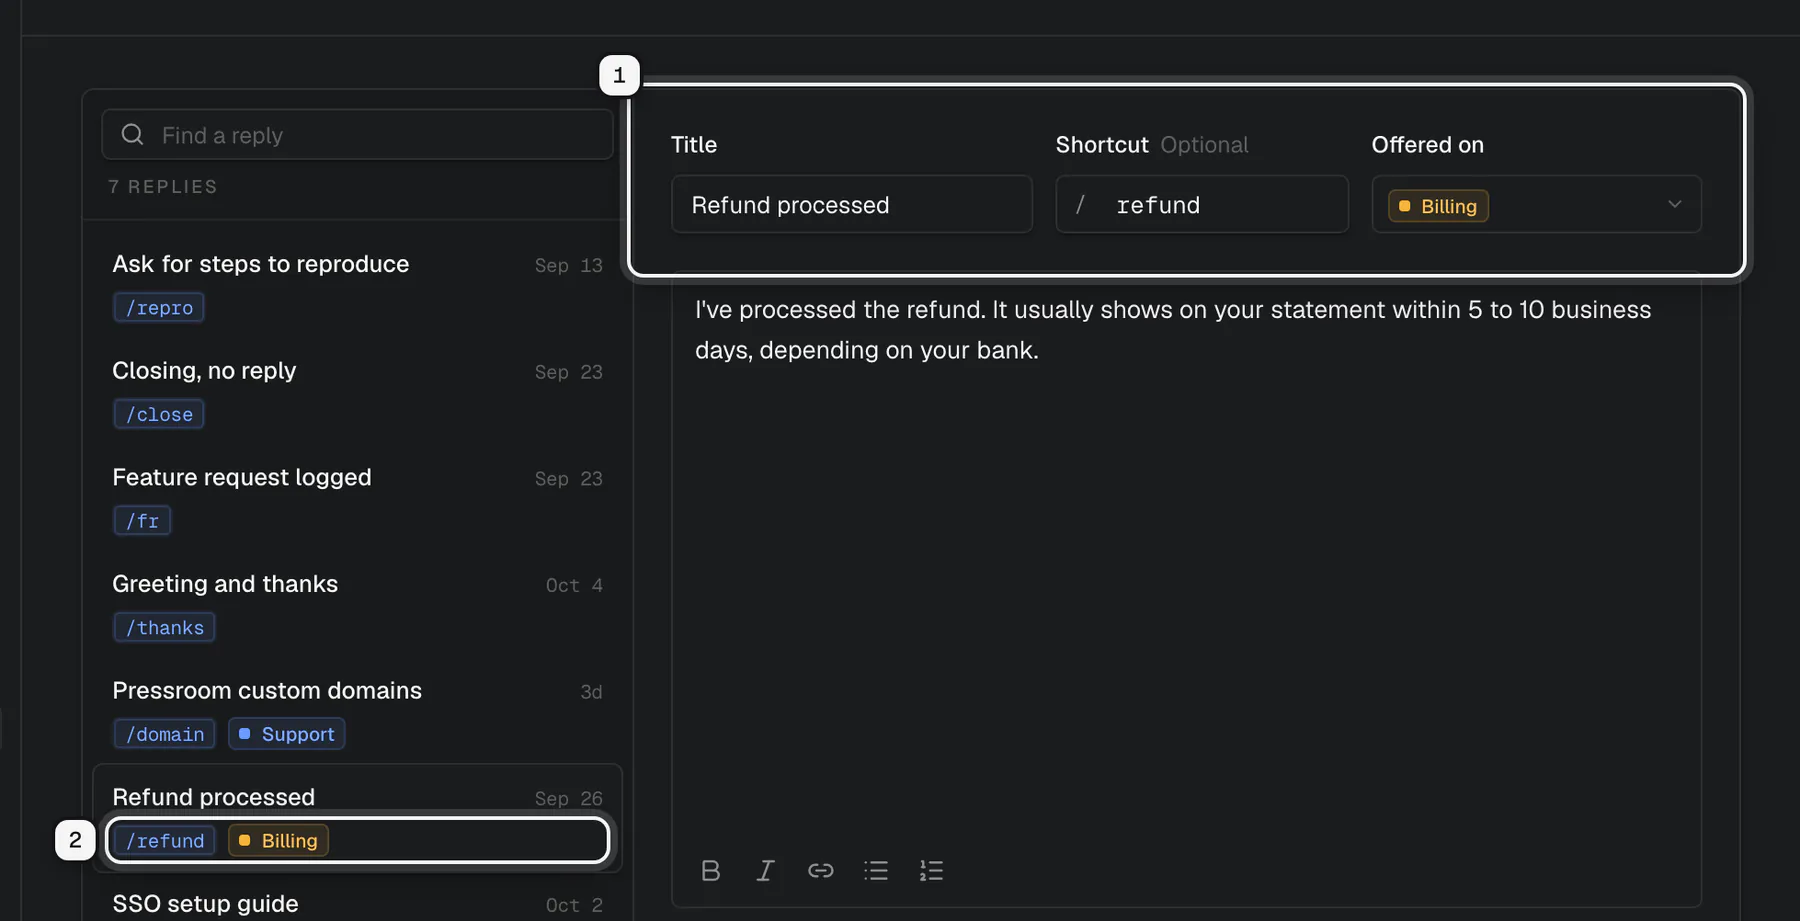Click the Oct 4 date
This screenshot has width=1800, height=921.
pyautogui.click(x=574, y=585)
